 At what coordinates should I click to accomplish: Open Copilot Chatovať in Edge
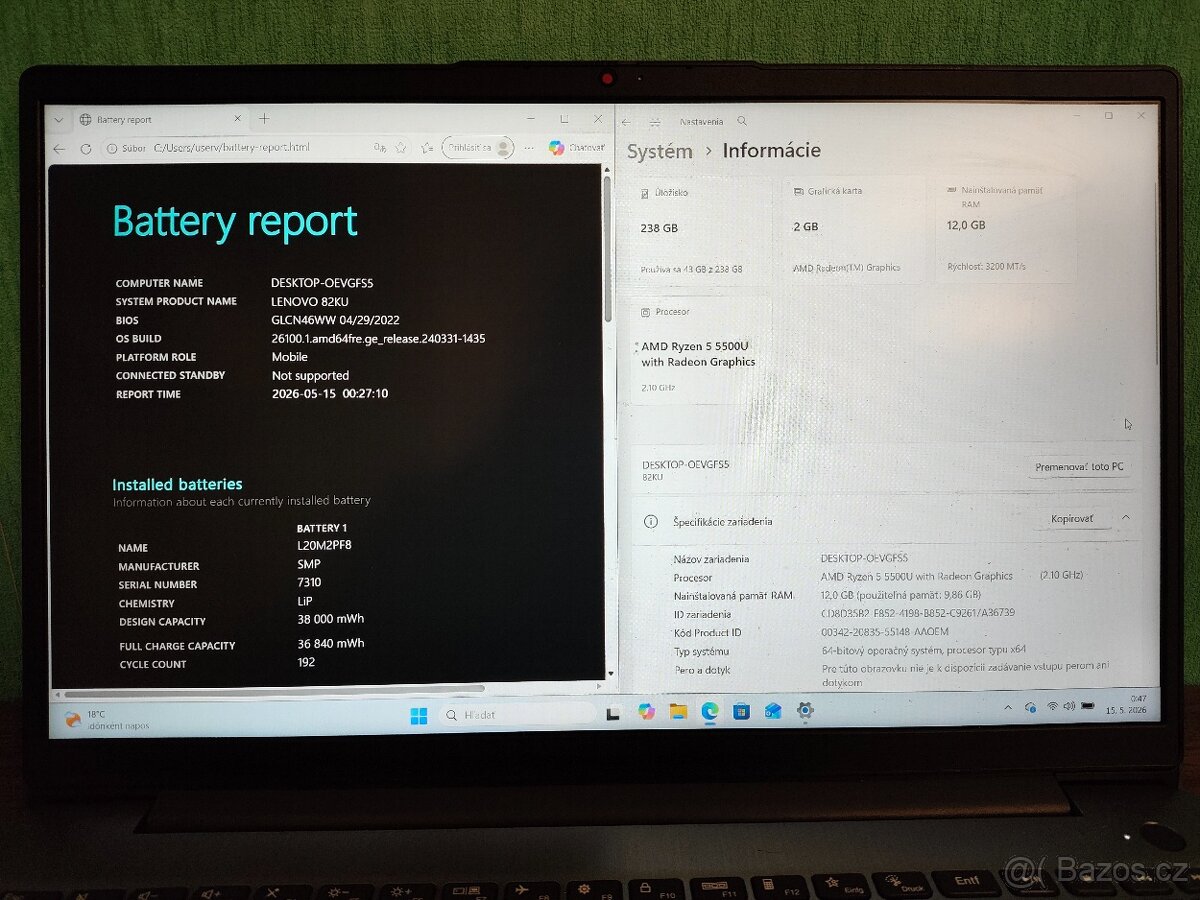tap(577, 148)
